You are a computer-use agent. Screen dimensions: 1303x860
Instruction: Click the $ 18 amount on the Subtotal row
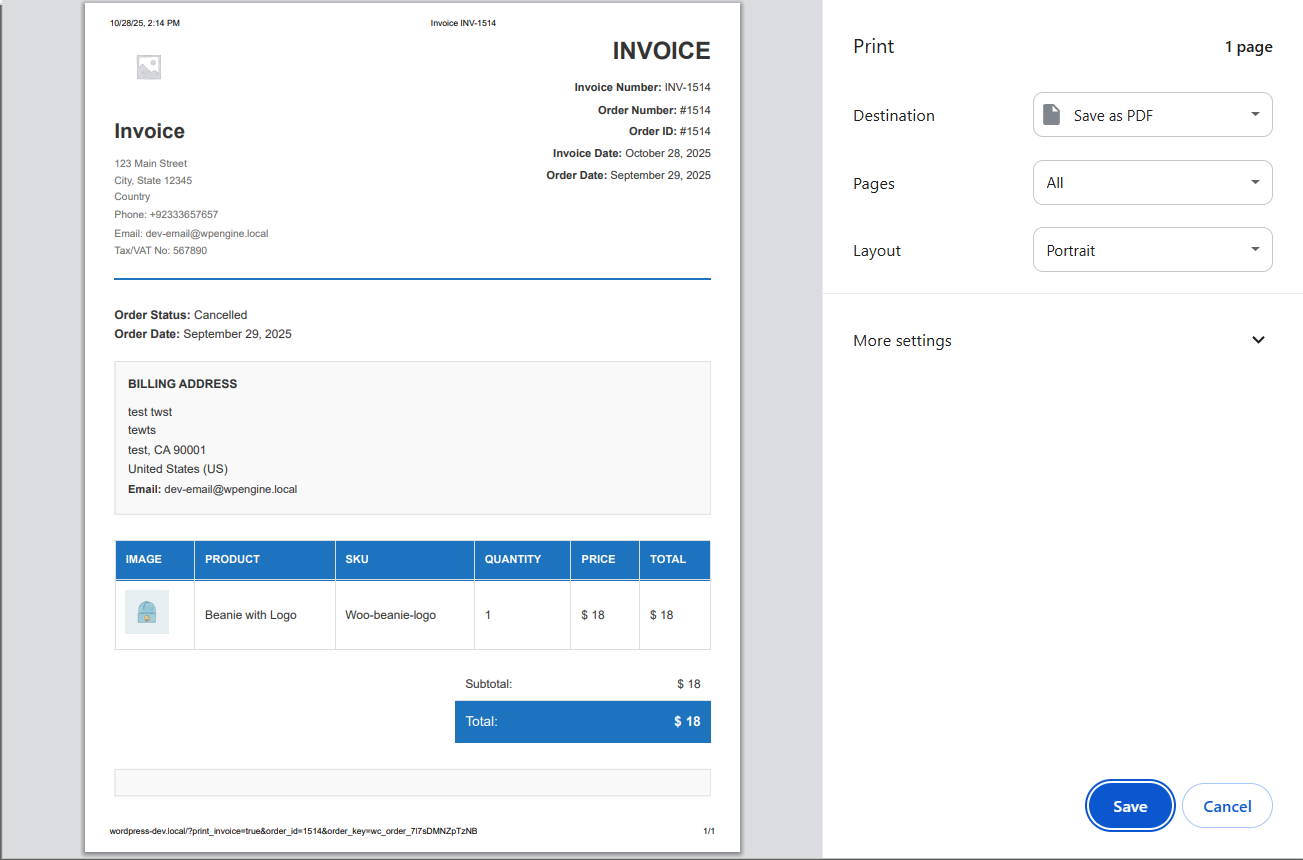689,684
